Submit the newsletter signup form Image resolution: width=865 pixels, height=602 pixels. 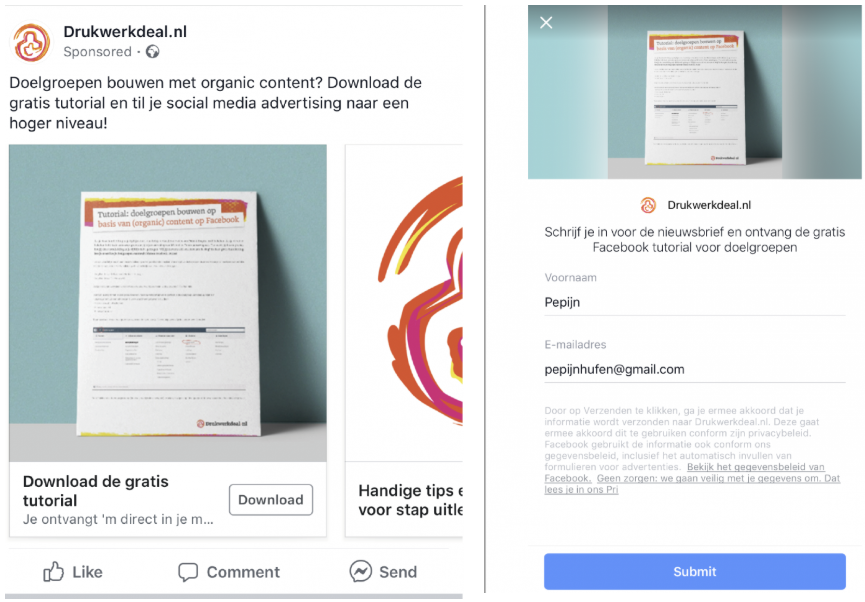695,572
